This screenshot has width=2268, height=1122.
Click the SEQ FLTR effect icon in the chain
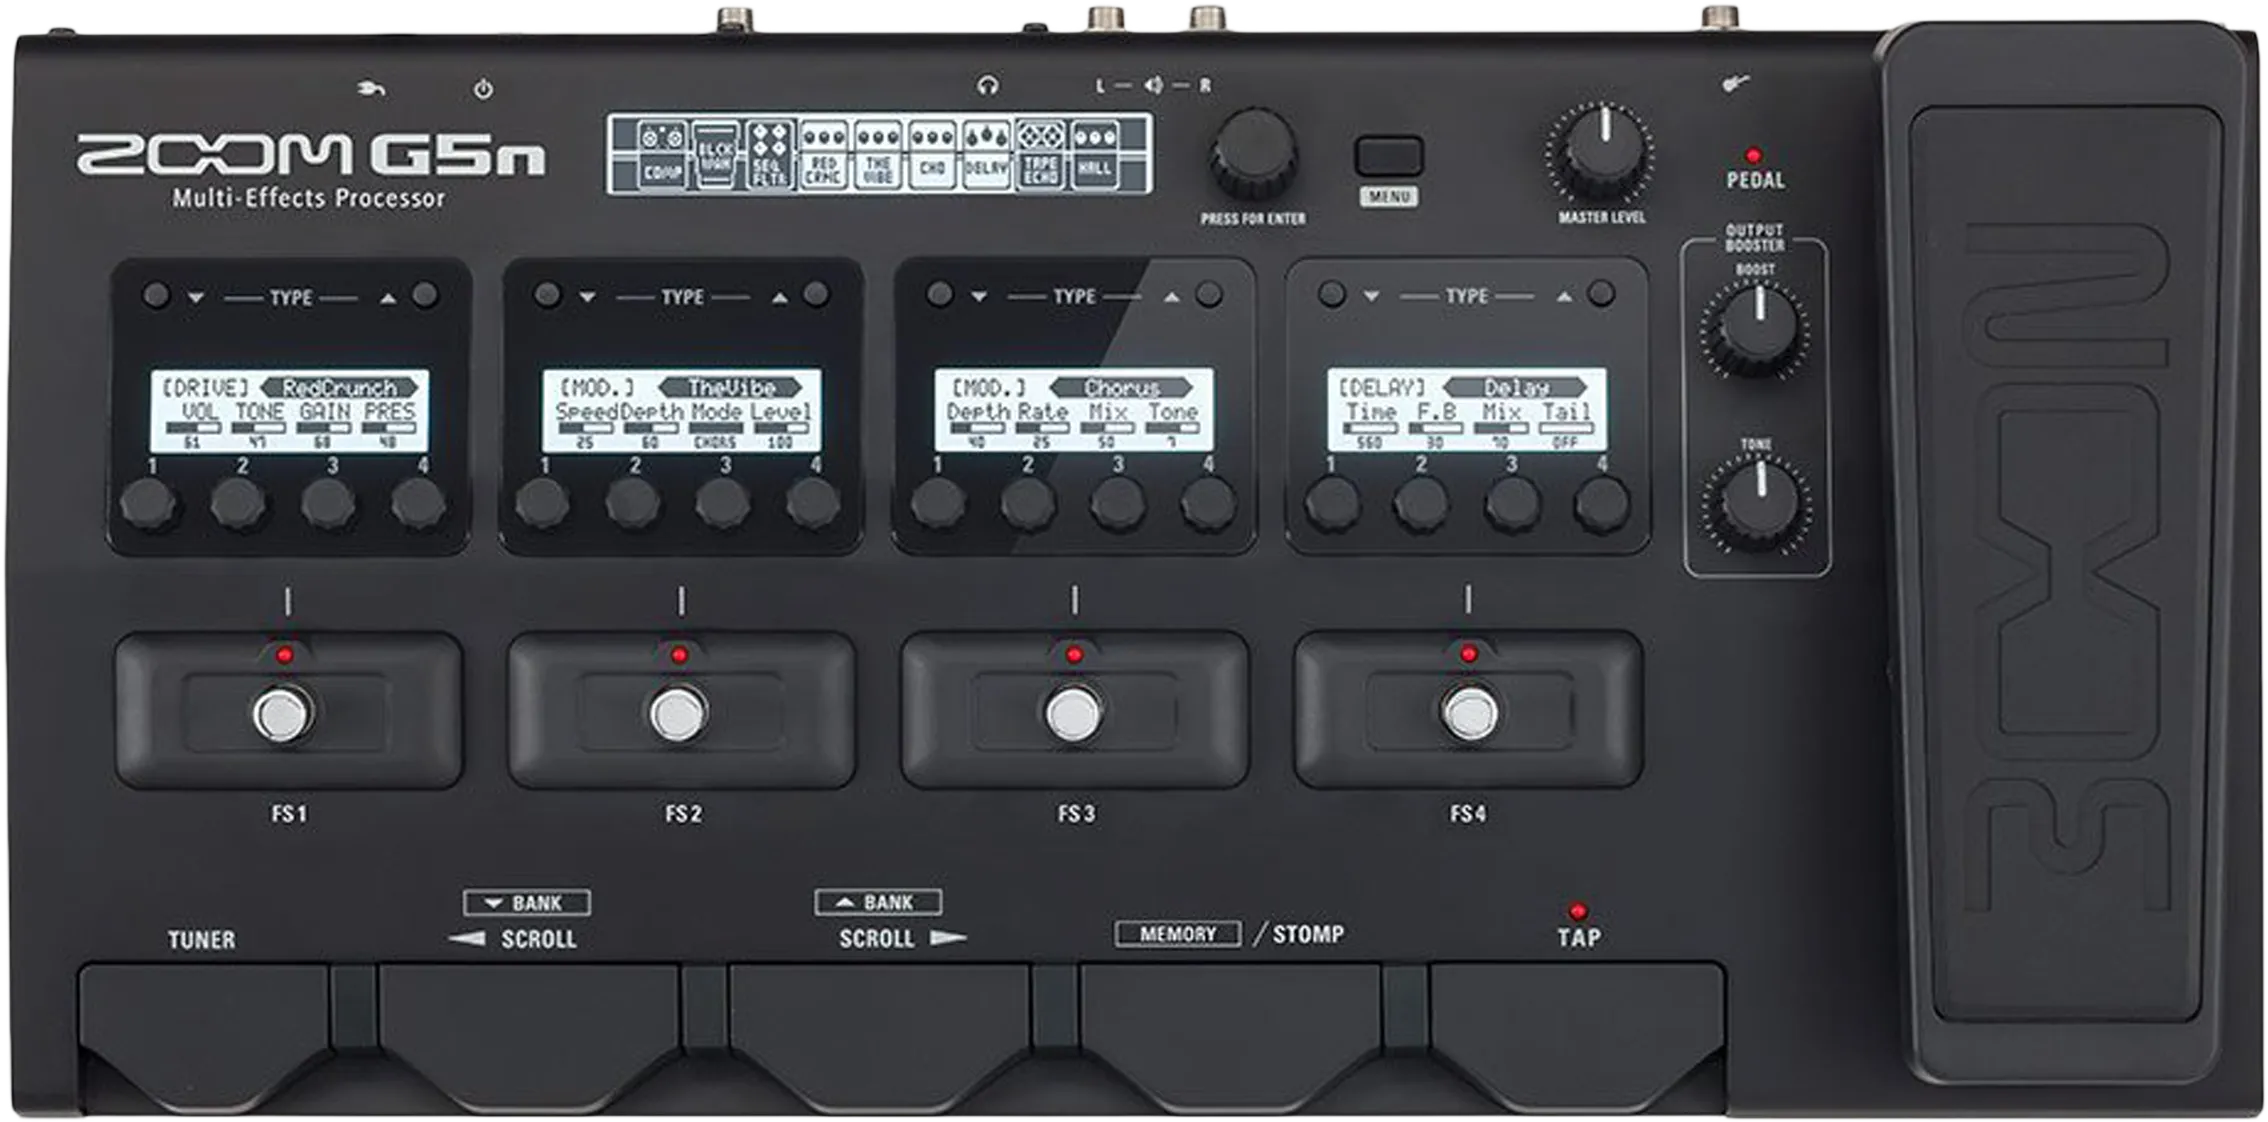click(769, 154)
